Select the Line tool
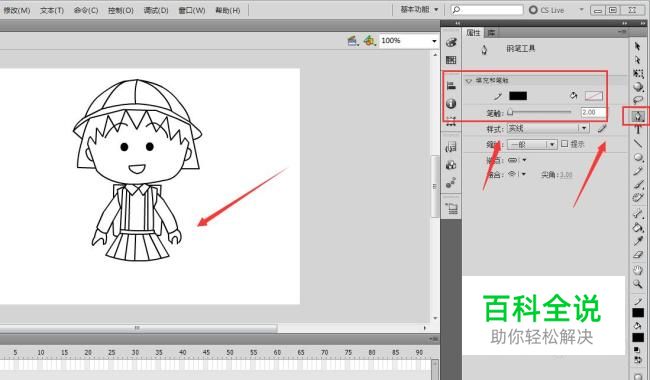 click(x=638, y=144)
